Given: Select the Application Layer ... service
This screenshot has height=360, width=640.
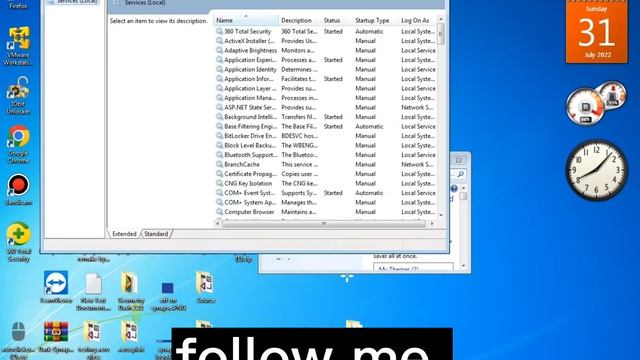Looking at the screenshot, I should pos(325,88).
